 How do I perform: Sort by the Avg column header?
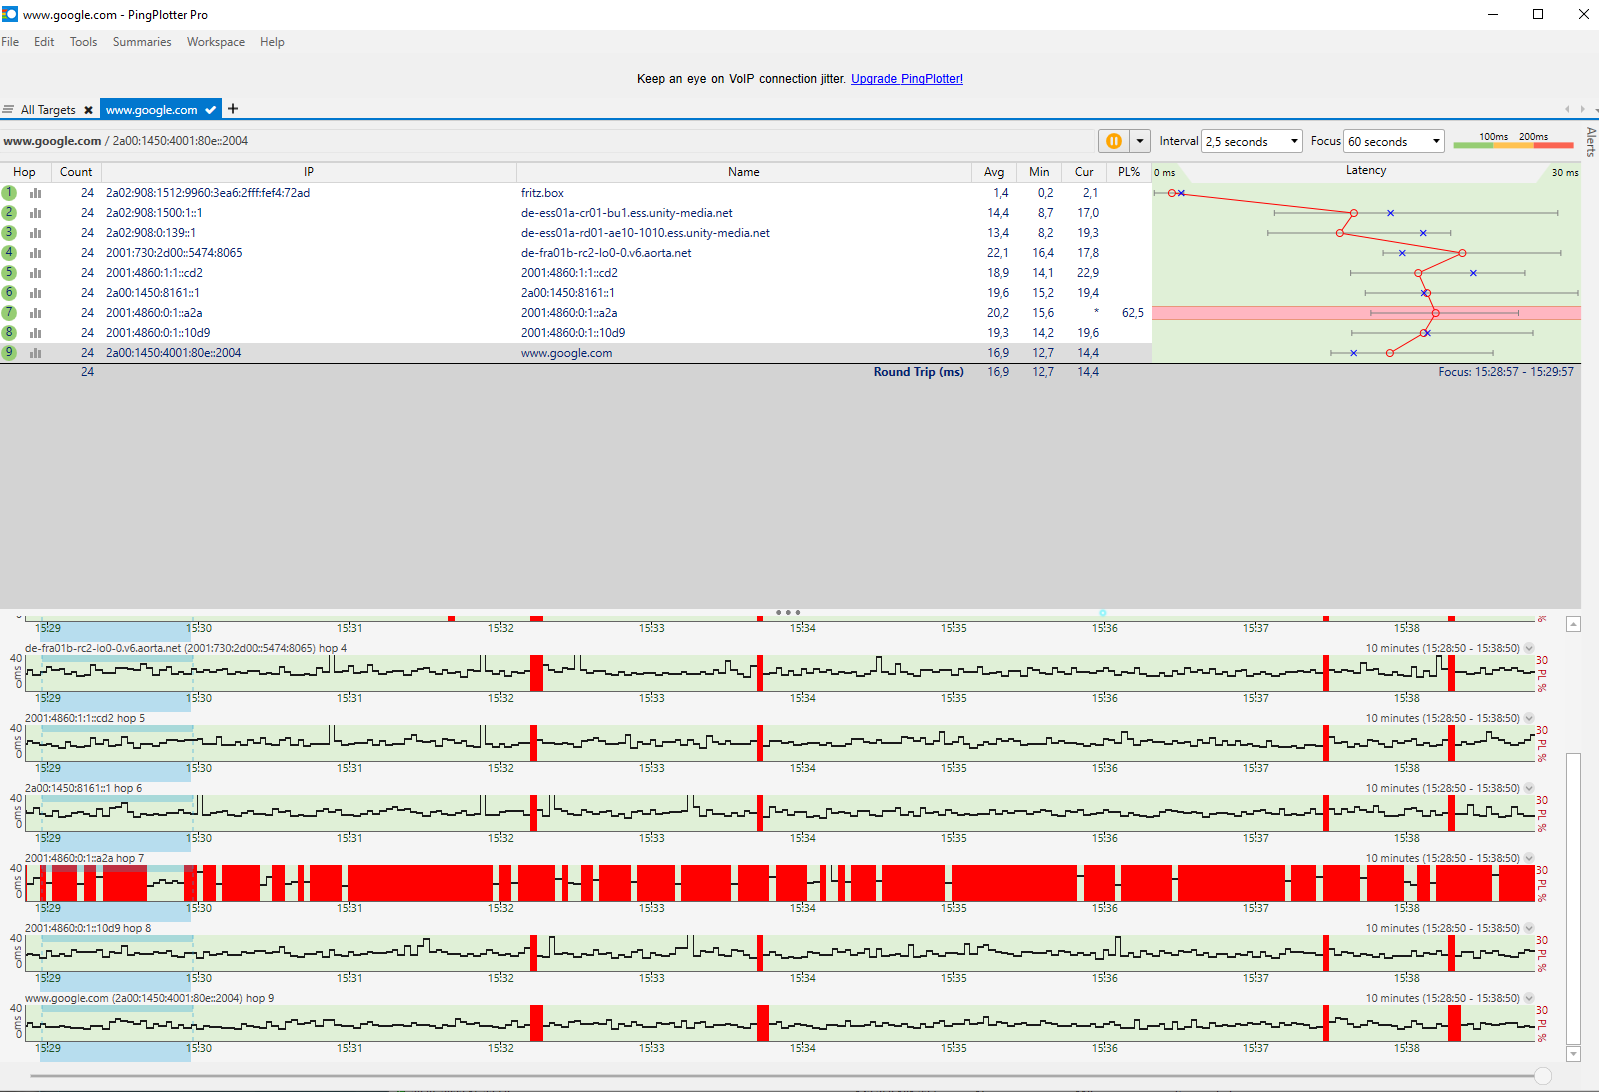click(x=994, y=172)
